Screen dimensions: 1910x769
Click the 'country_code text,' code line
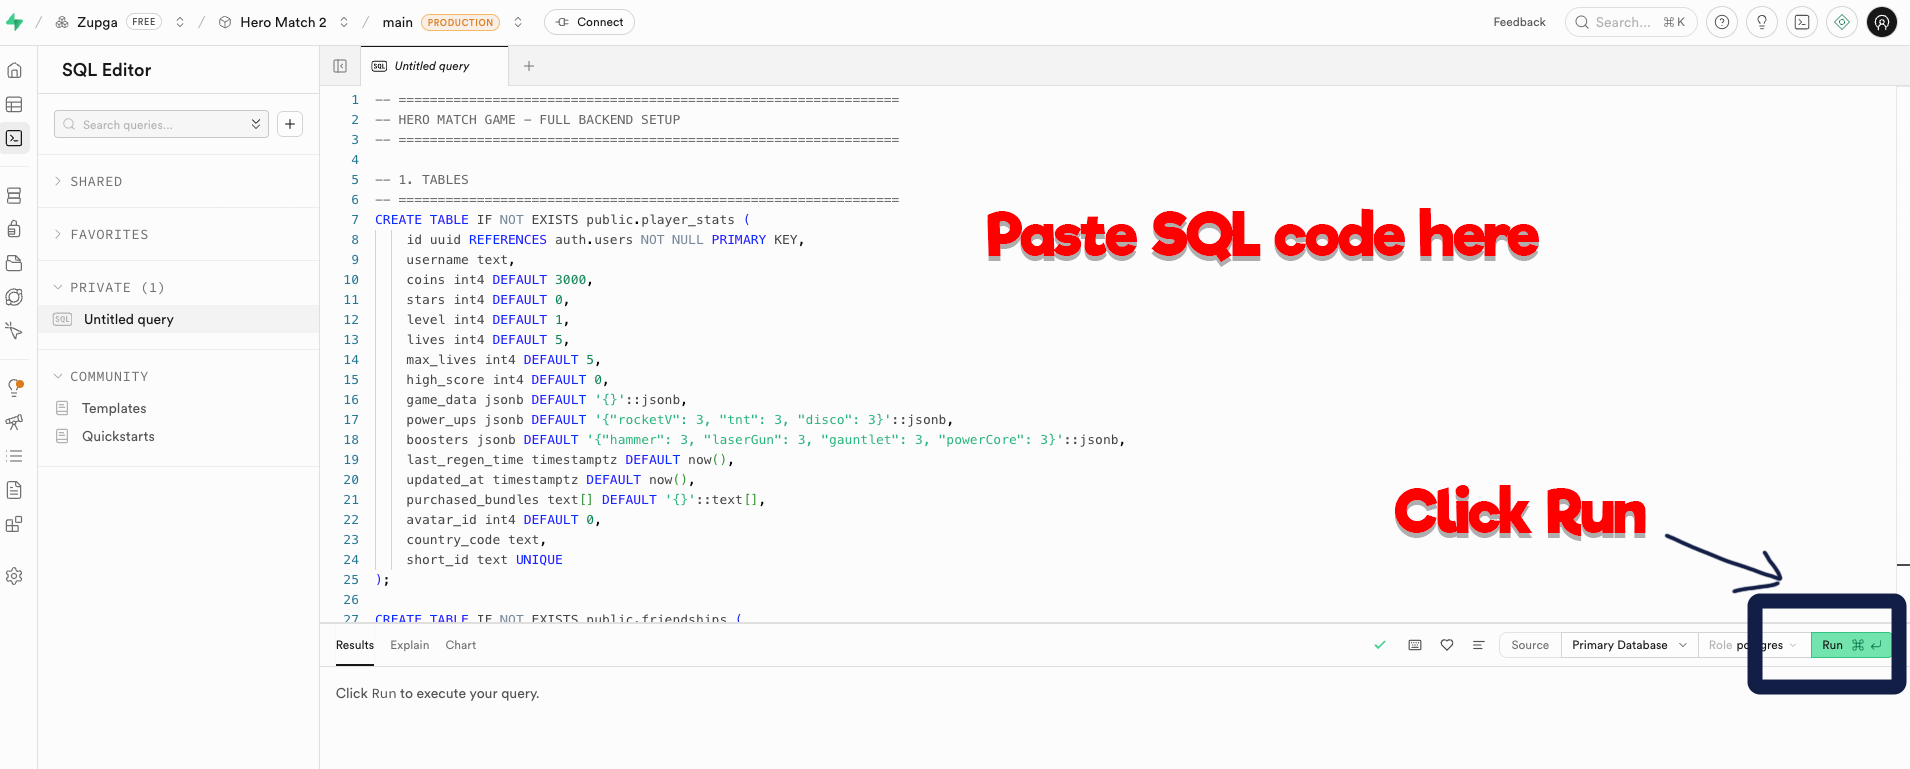pos(476,540)
